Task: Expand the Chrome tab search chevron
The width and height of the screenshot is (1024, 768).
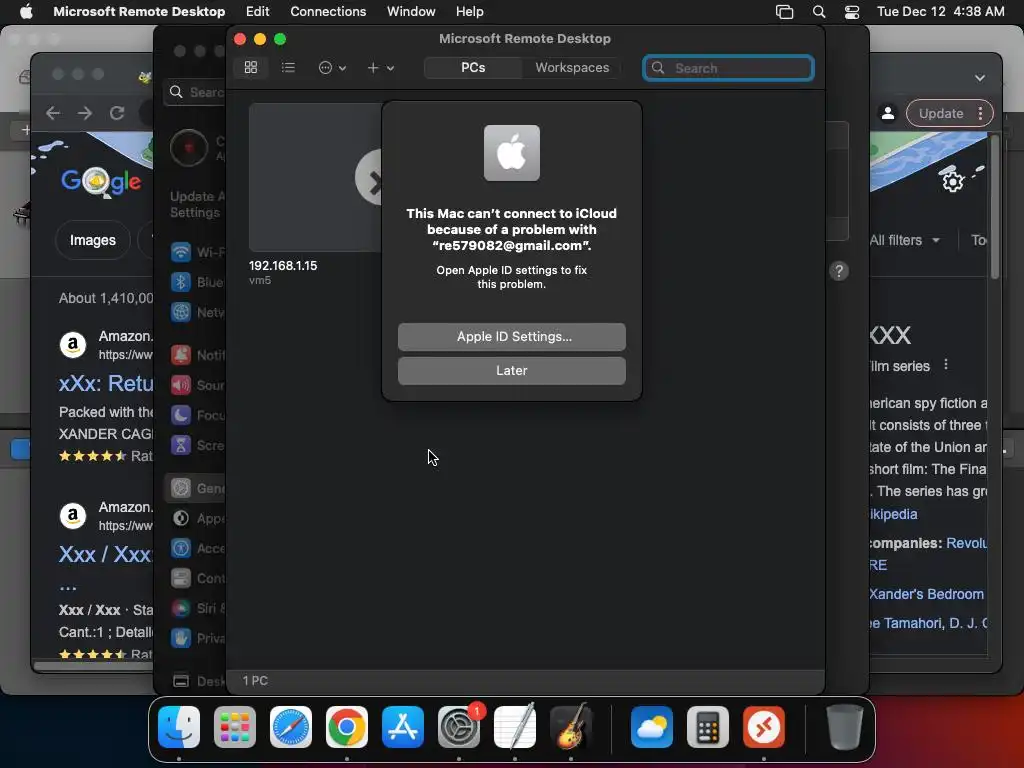Action: 980,78
